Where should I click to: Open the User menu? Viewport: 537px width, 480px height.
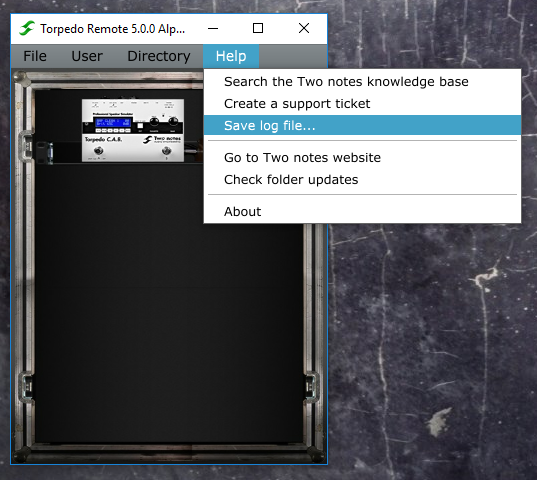(x=87, y=56)
